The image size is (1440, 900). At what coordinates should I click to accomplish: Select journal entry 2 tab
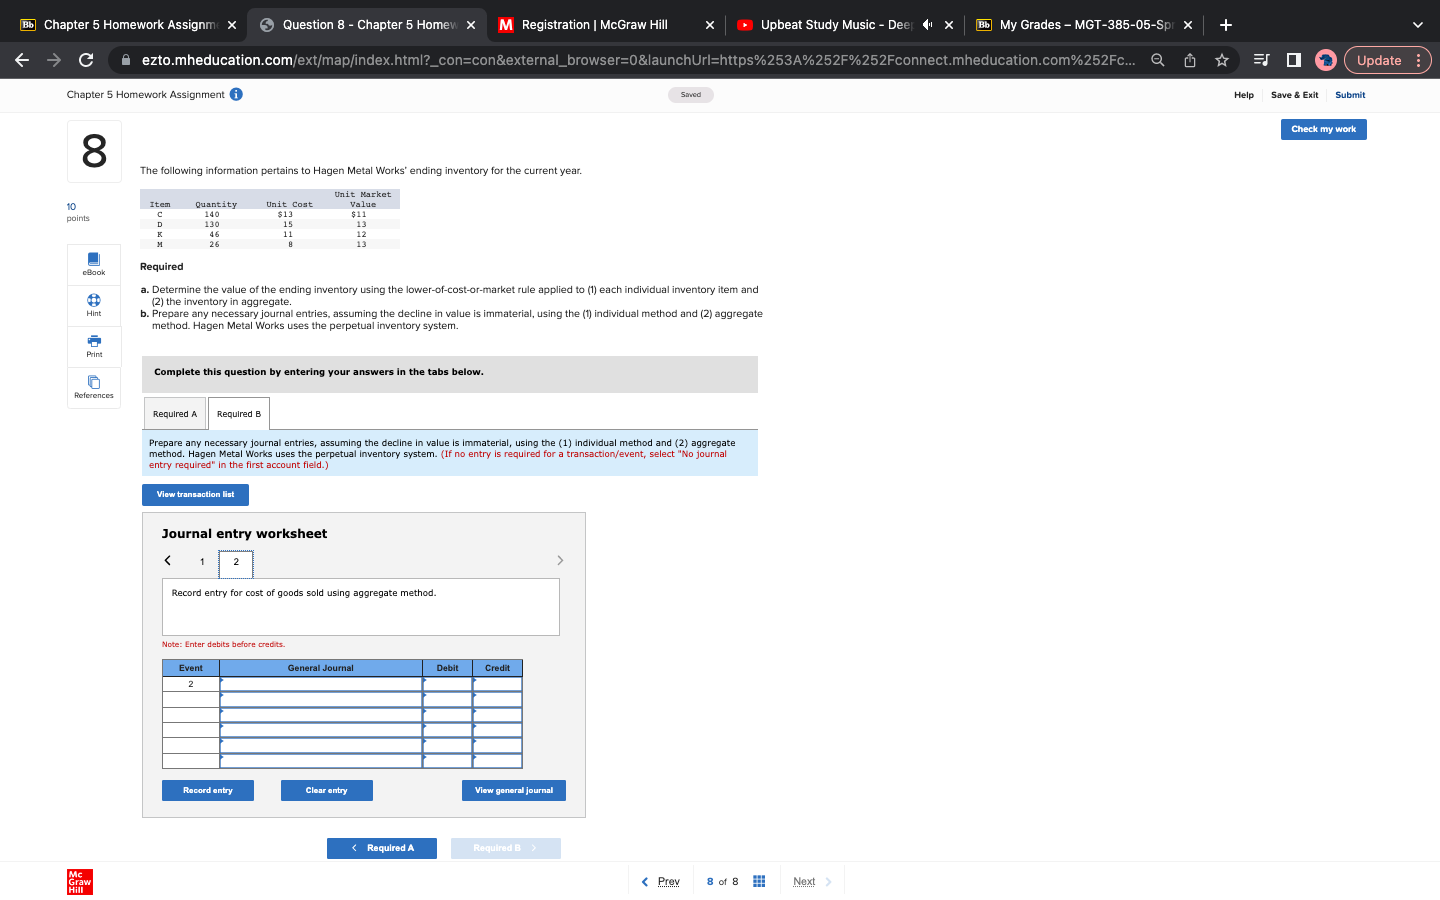pyautogui.click(x=236, y=562)
